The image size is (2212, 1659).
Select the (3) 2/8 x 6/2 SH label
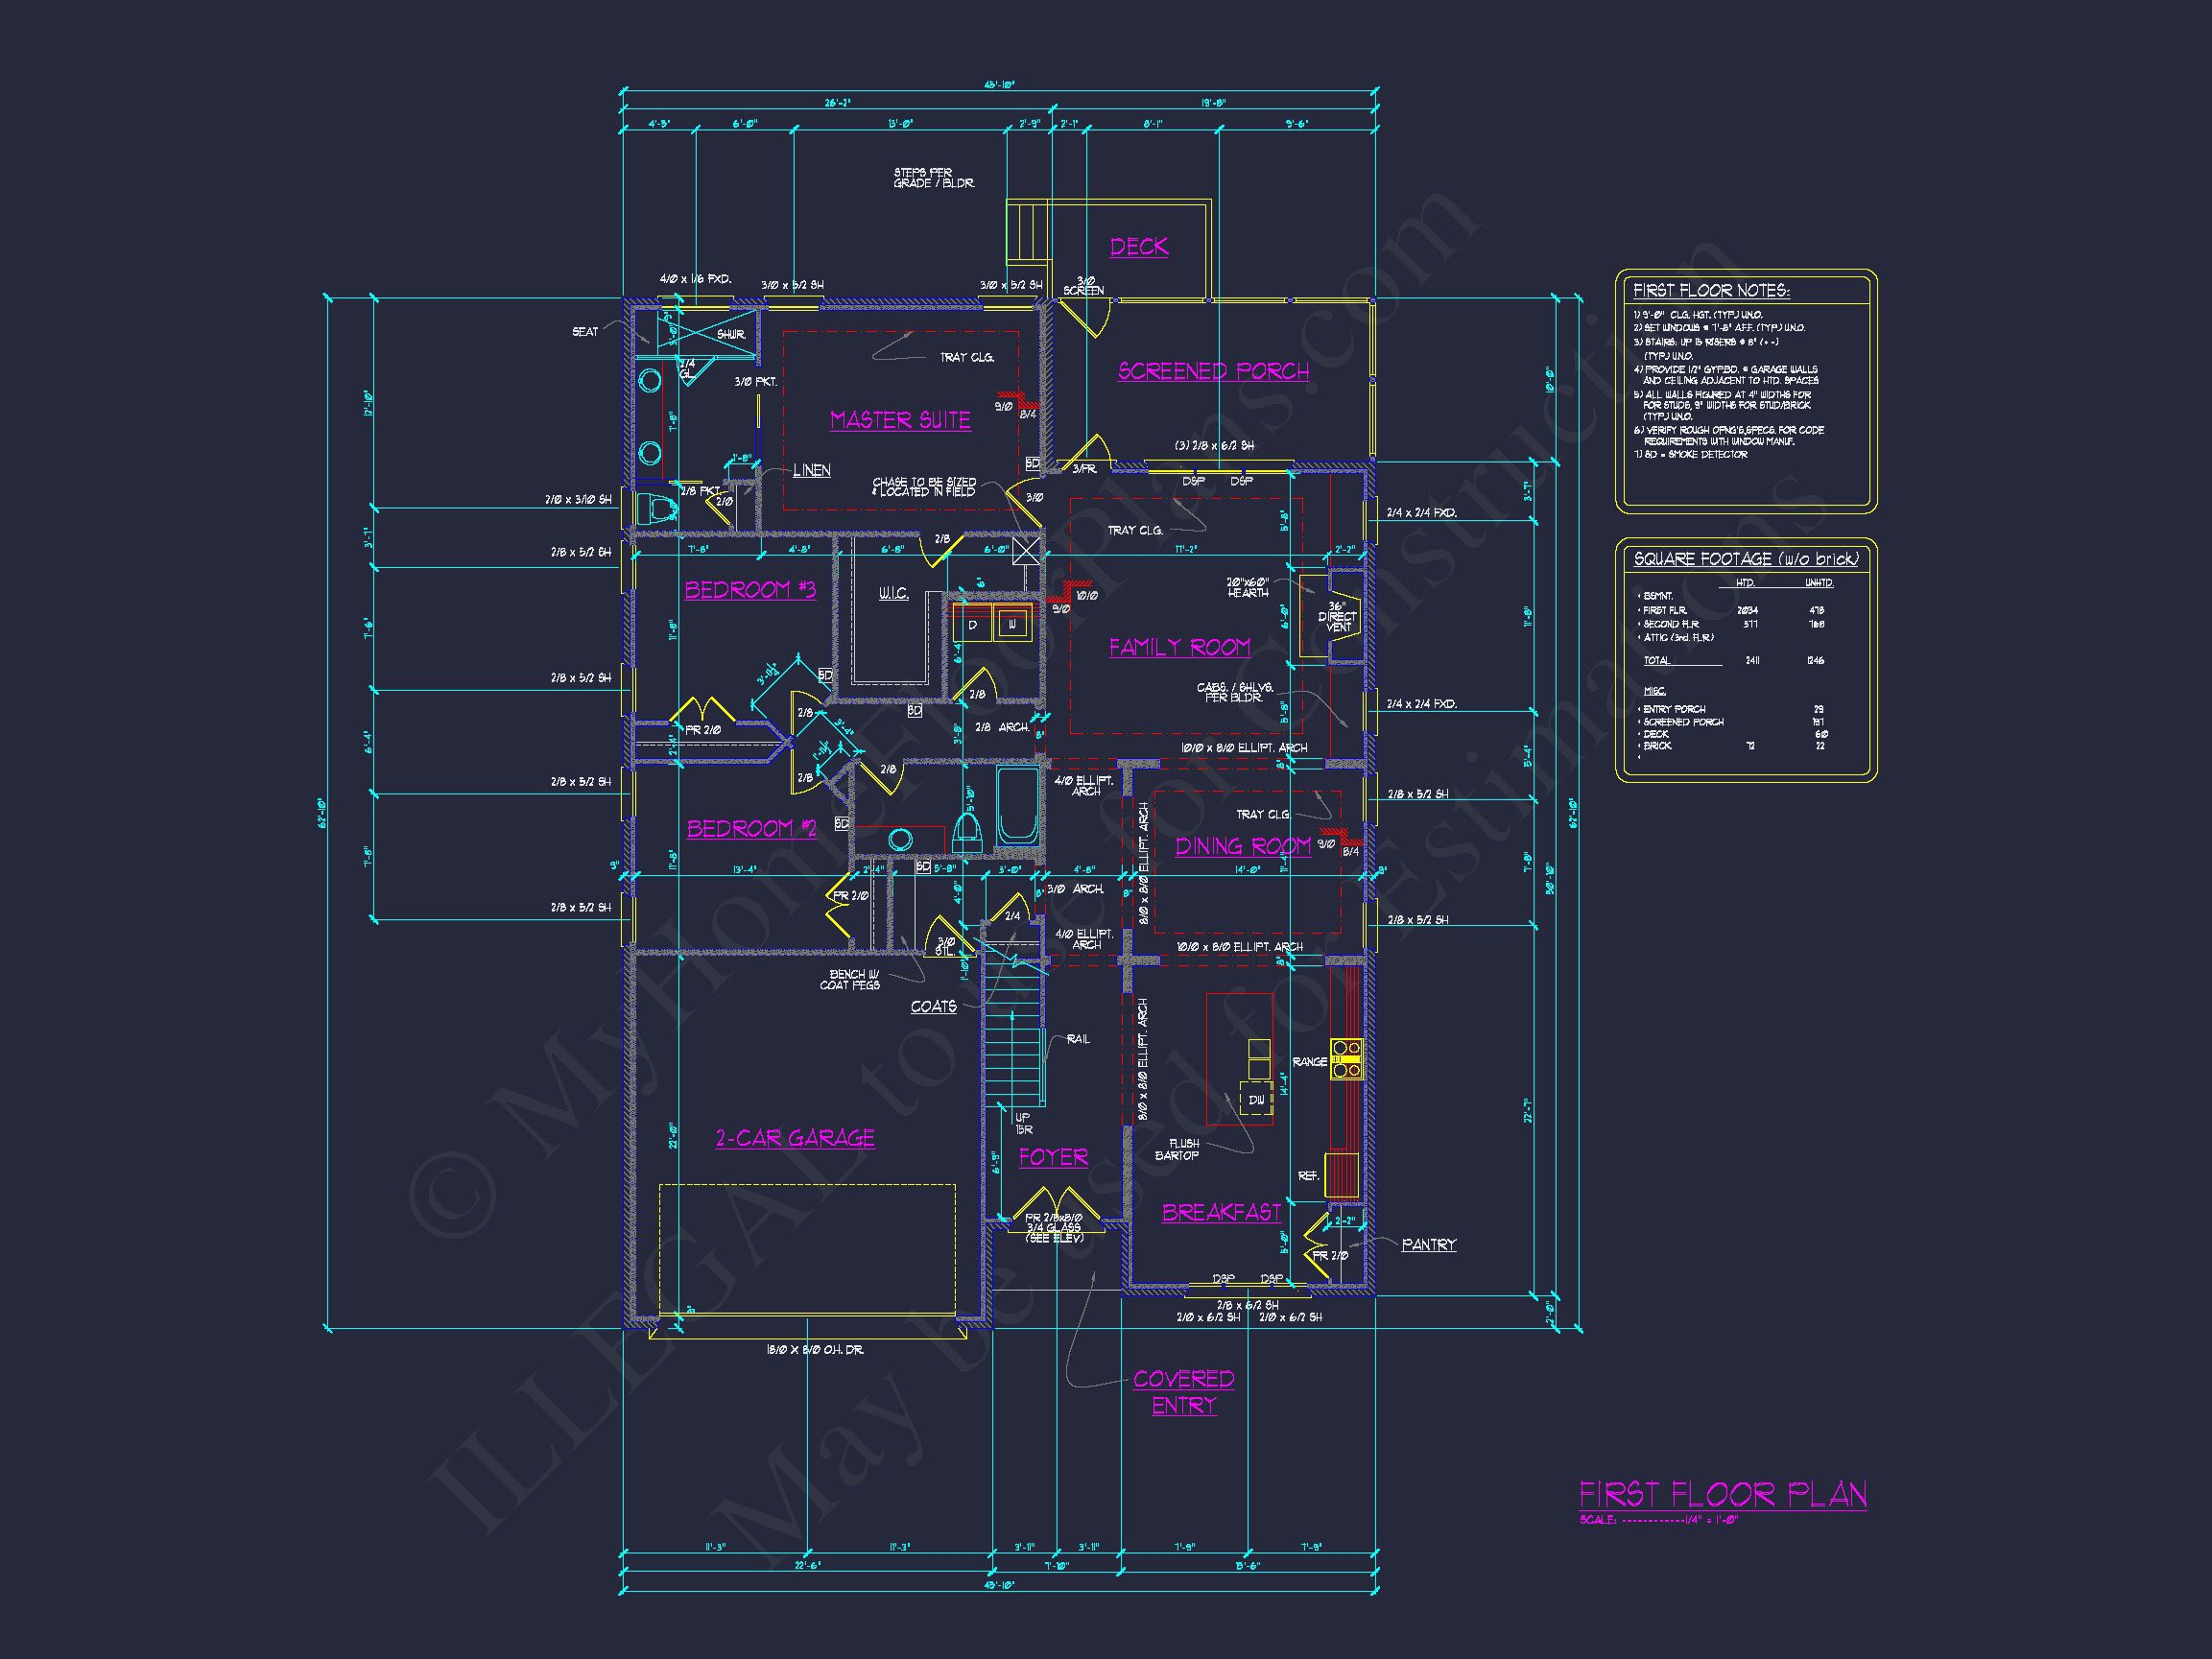pos(1214,446)
